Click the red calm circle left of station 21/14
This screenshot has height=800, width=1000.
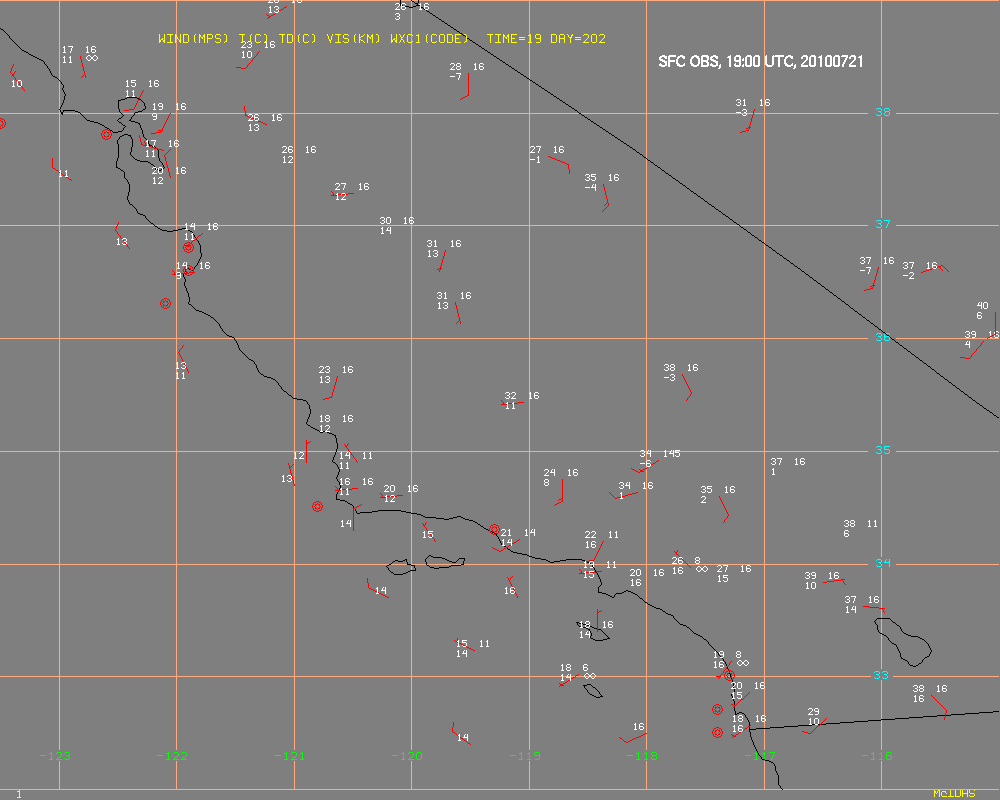tap(494, 530)
